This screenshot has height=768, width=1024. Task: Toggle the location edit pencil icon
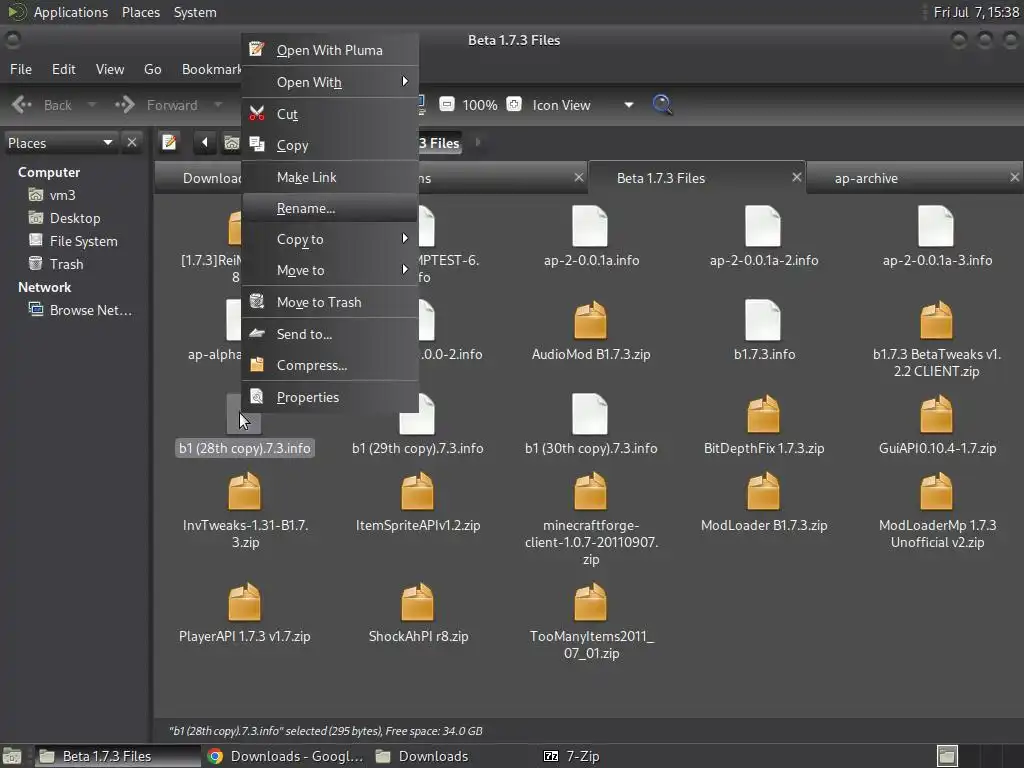(x=169, y=142)
